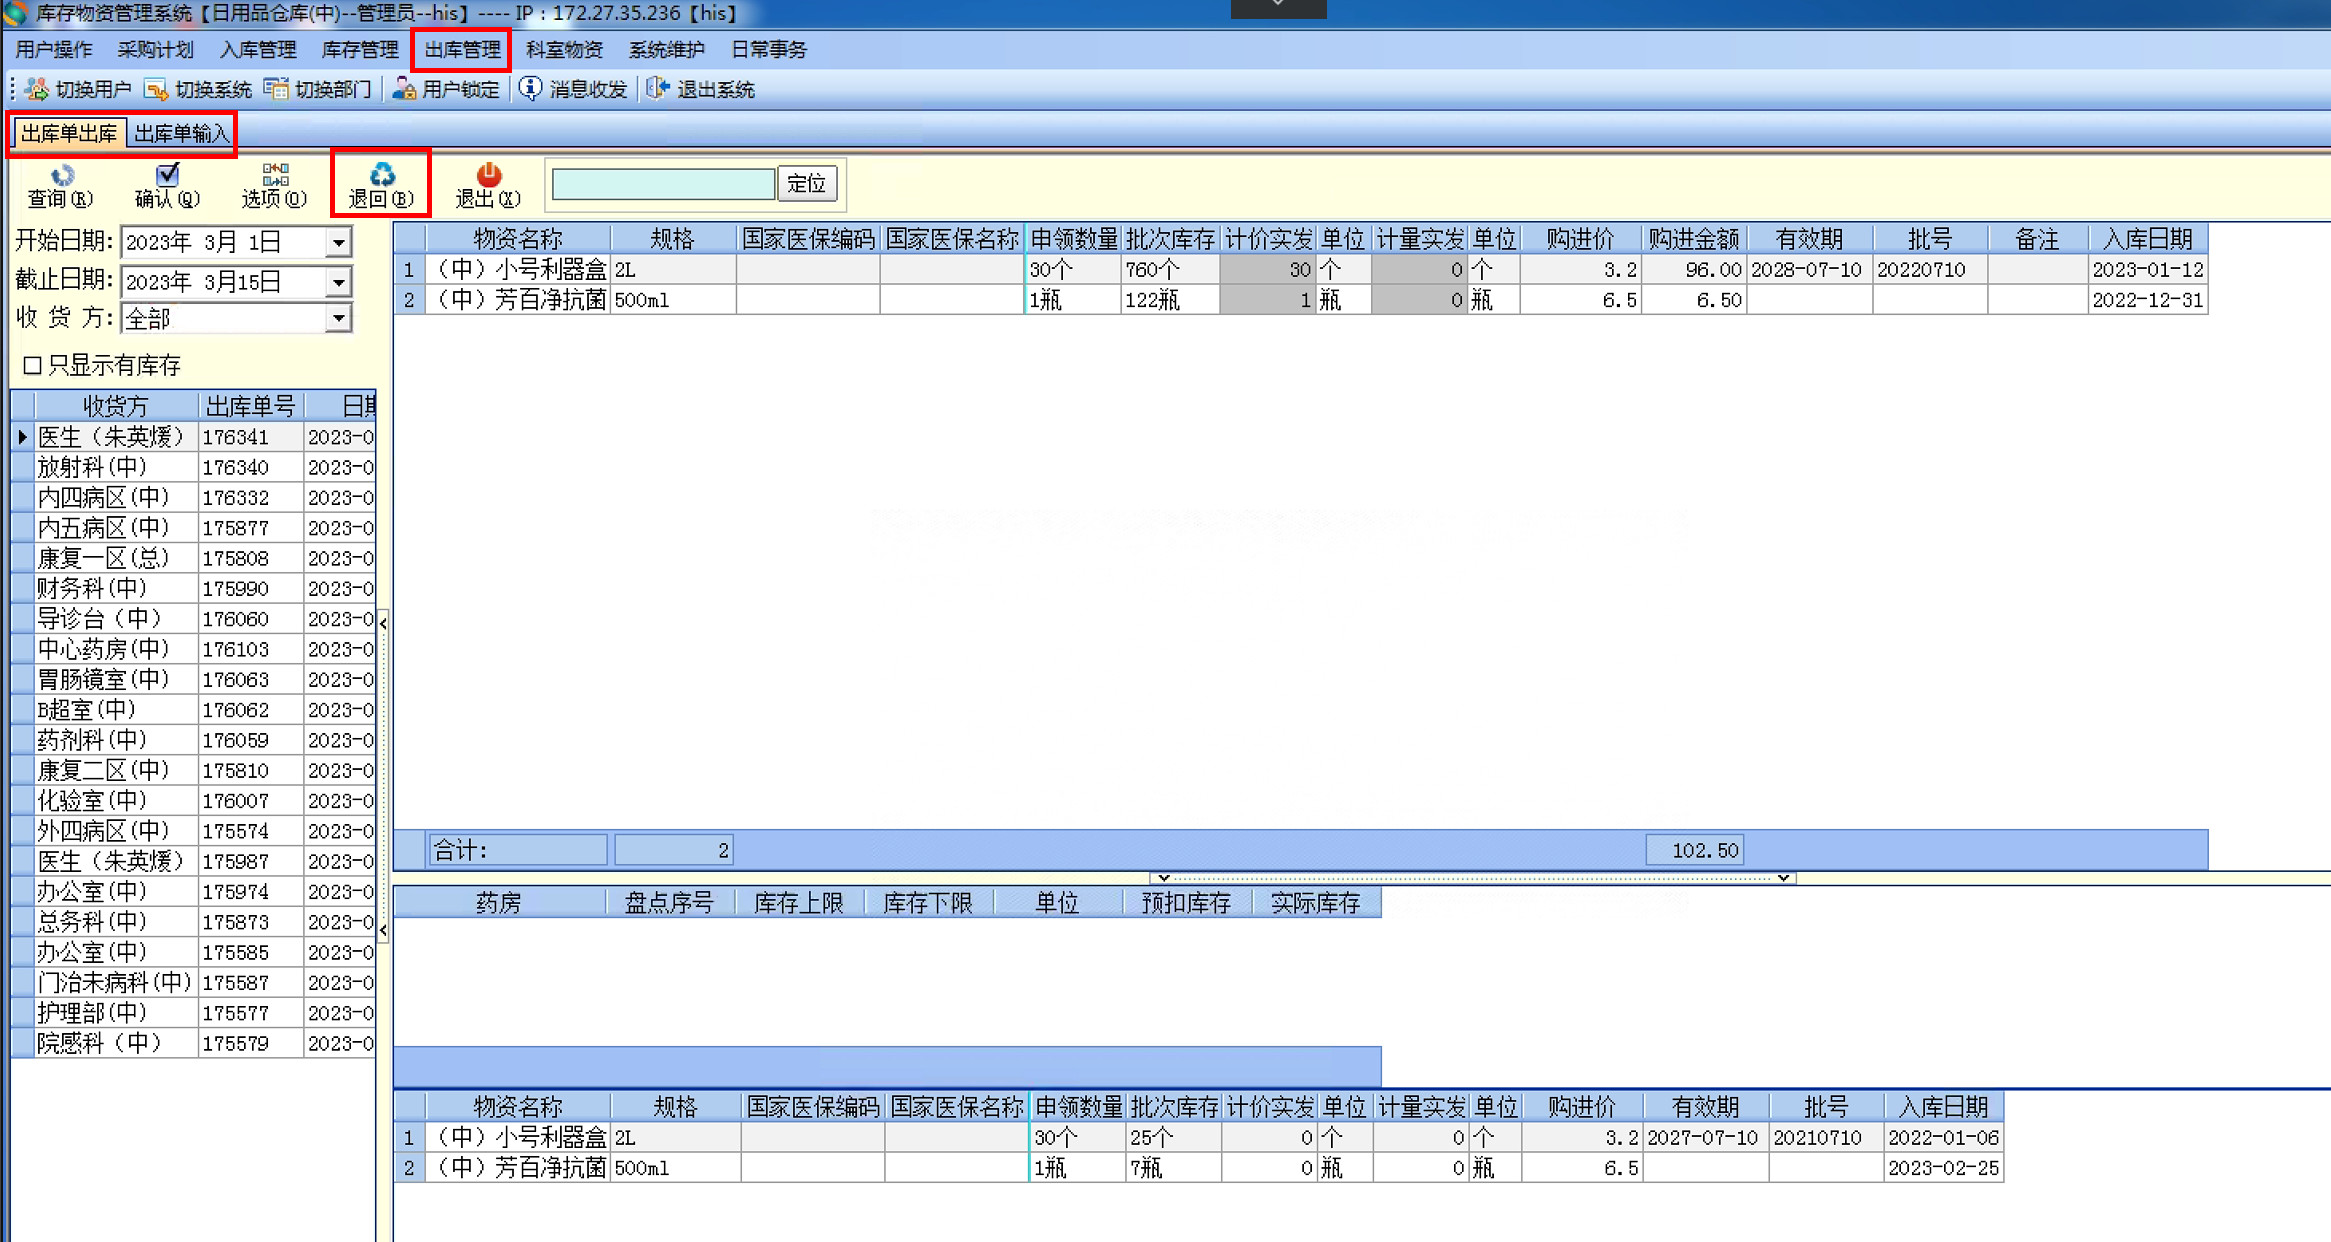The image size is (2331, 1242).
Task: Click the 查询 (query) refresh icon
Action: [62, 175]
